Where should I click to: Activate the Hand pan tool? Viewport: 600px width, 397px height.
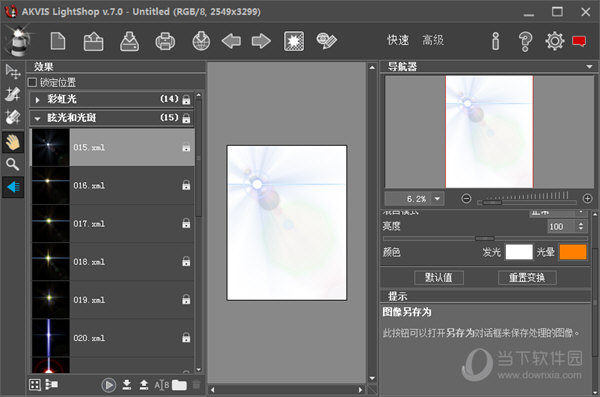pyautogui.click(x=13, y=142)
